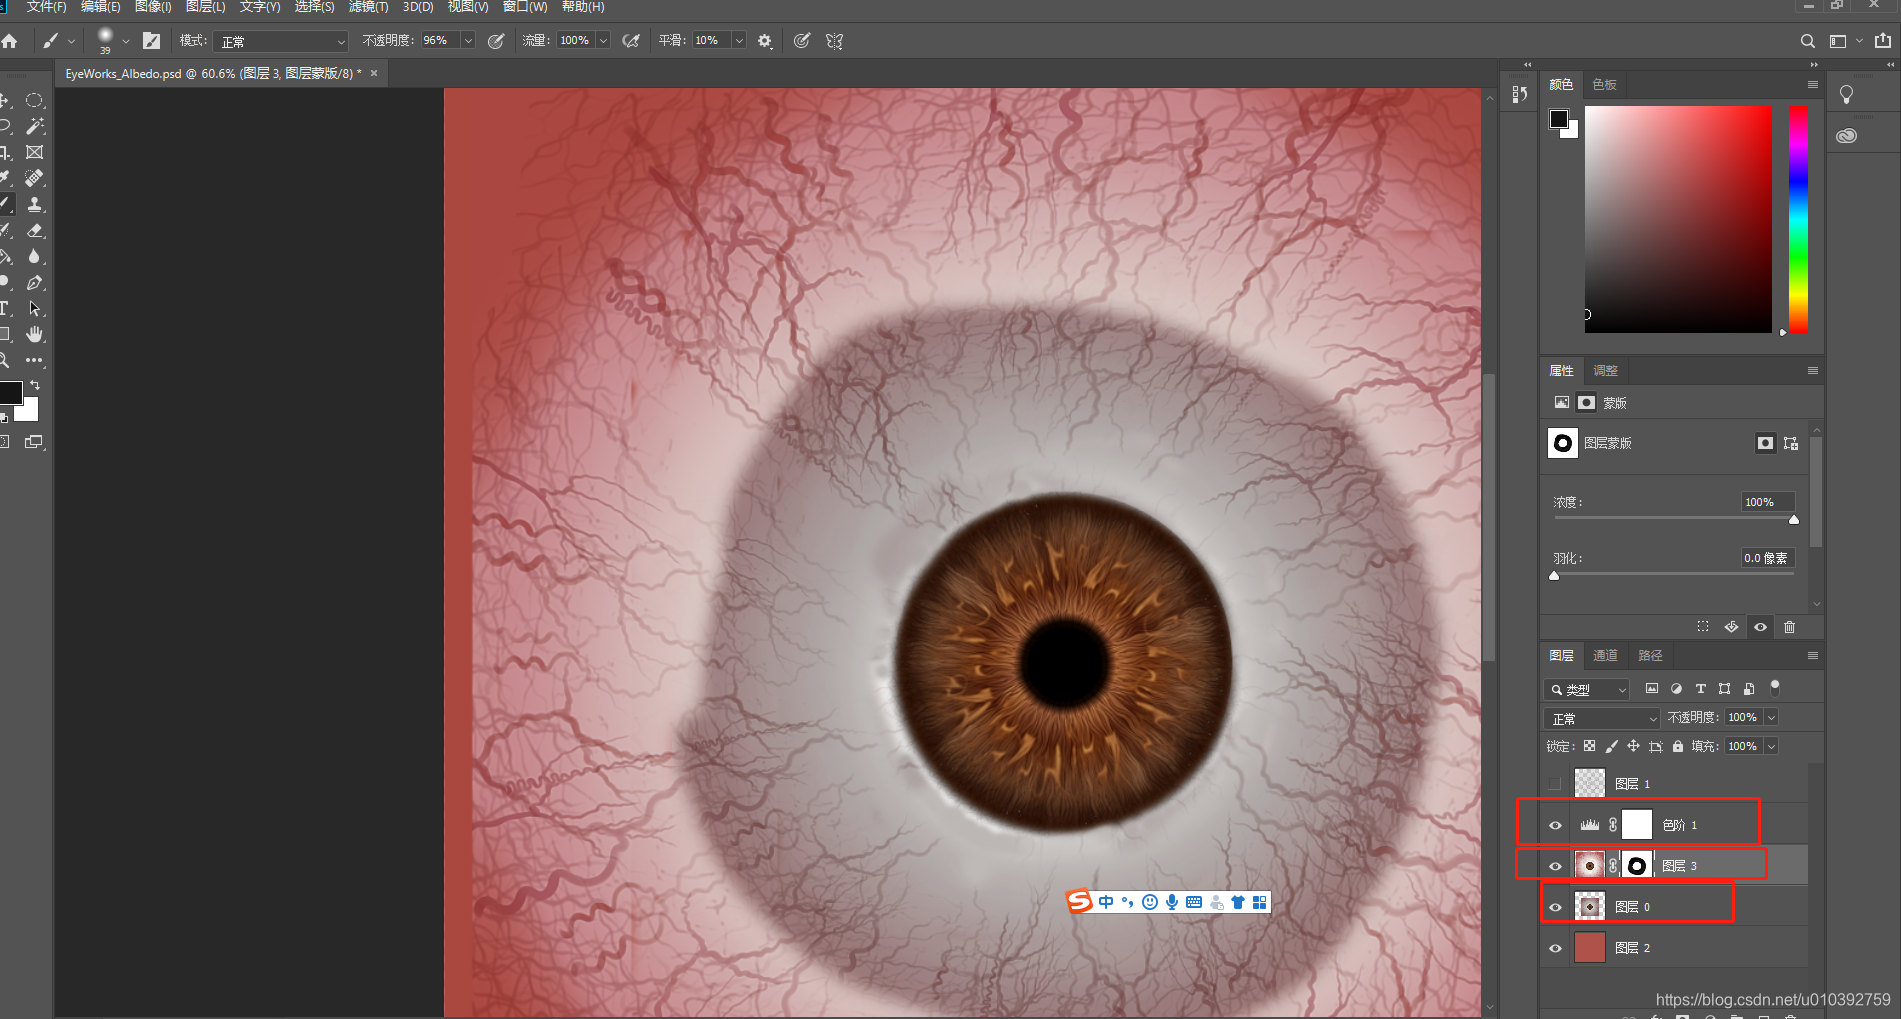Expand the brush opacity 96% dropdown
The image size is (1901, 1019).
468,41
